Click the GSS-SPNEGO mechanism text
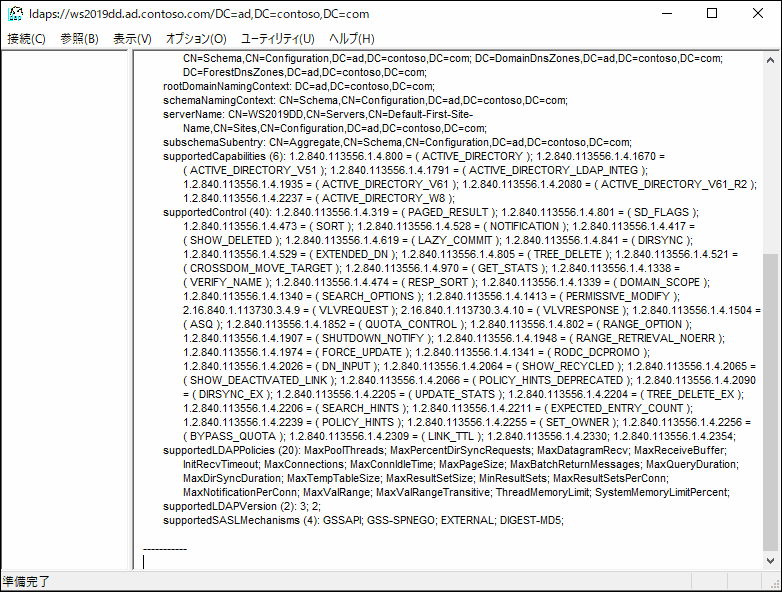The height and width of the screenshot is (592, 782). pos(401,520)
